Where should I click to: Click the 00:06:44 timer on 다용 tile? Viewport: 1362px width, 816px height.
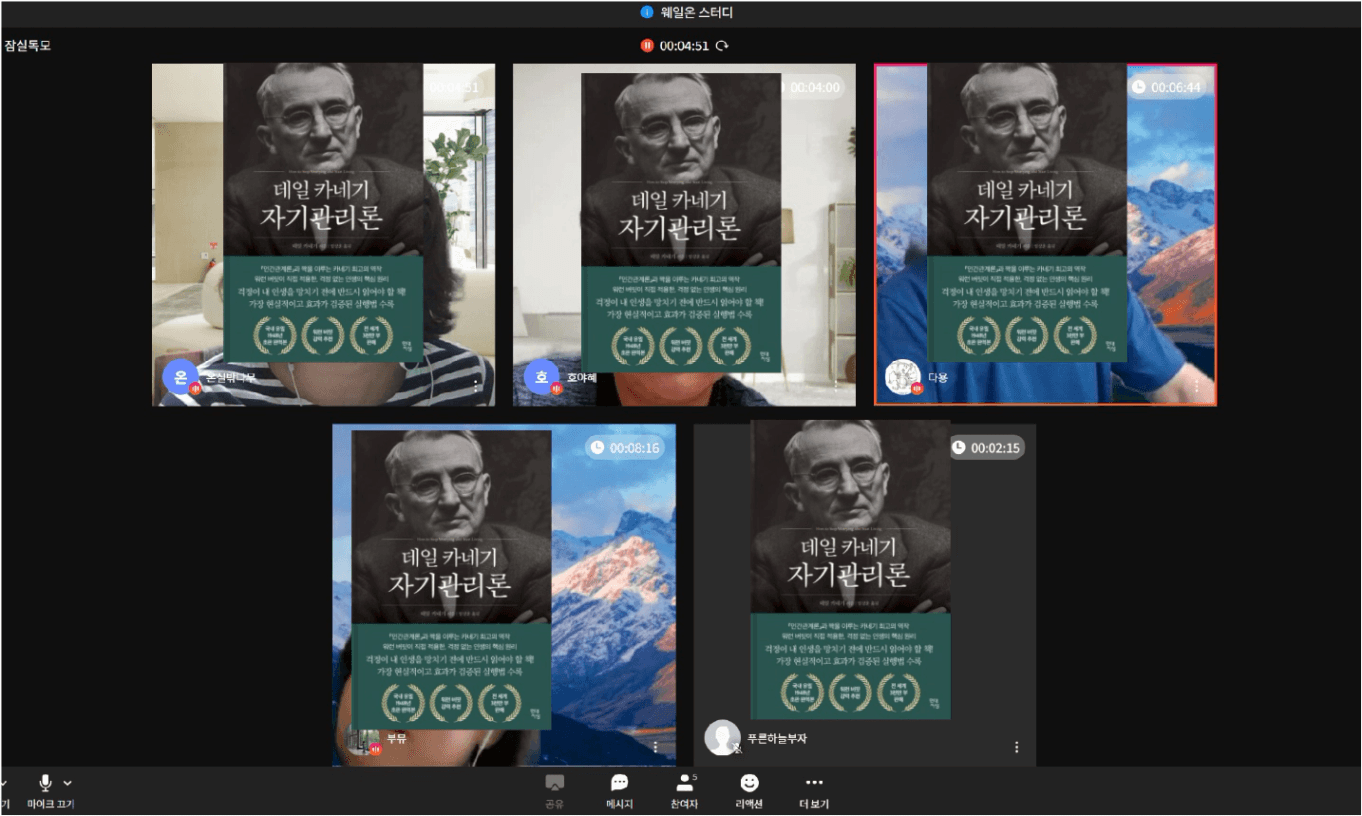pos(1169,88)
